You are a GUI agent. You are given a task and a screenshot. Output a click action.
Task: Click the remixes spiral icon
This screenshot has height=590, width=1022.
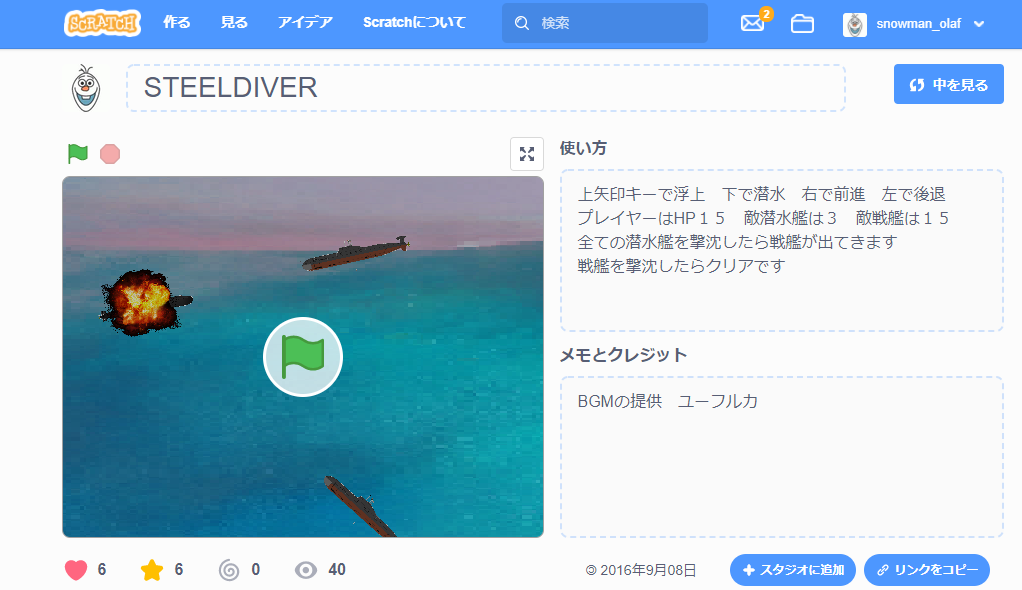229,570
